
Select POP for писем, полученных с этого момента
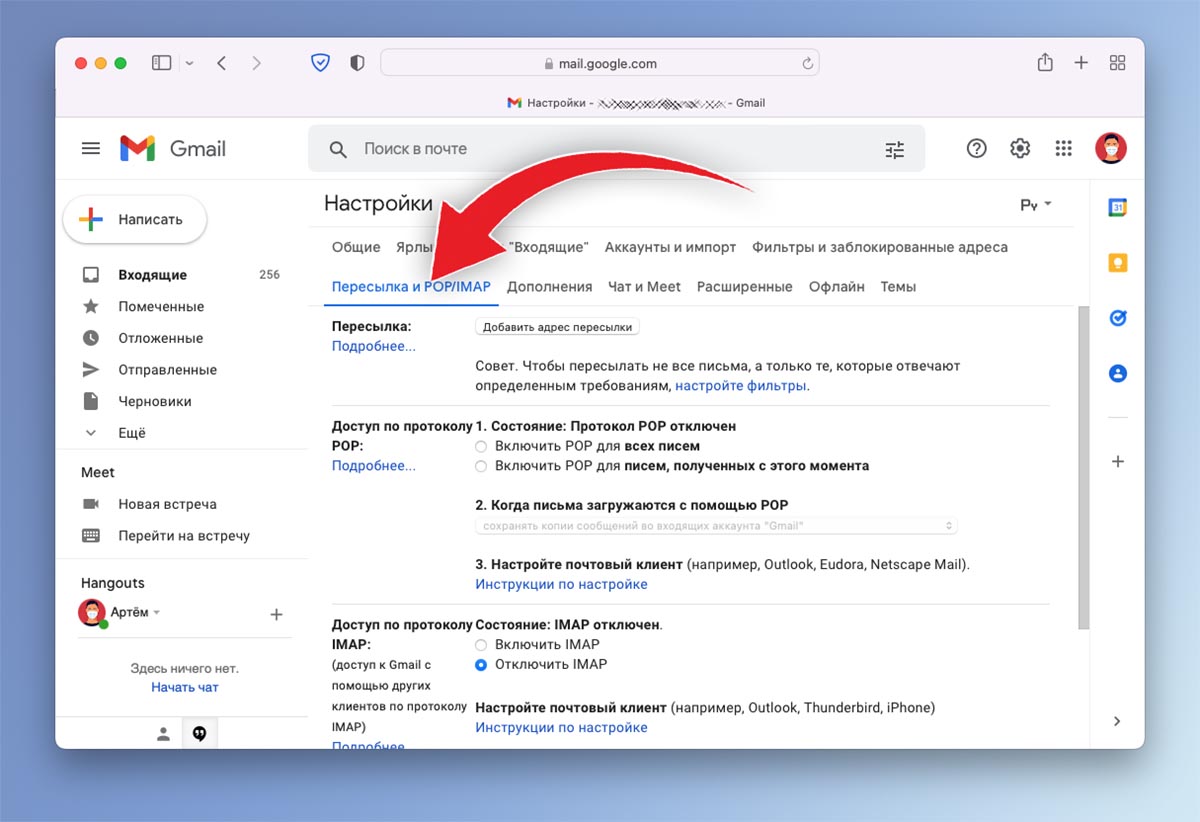coord(481,465)
